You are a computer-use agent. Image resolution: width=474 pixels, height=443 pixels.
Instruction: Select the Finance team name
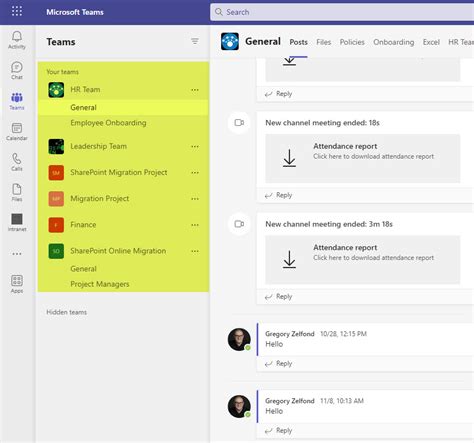click(83, 225)
